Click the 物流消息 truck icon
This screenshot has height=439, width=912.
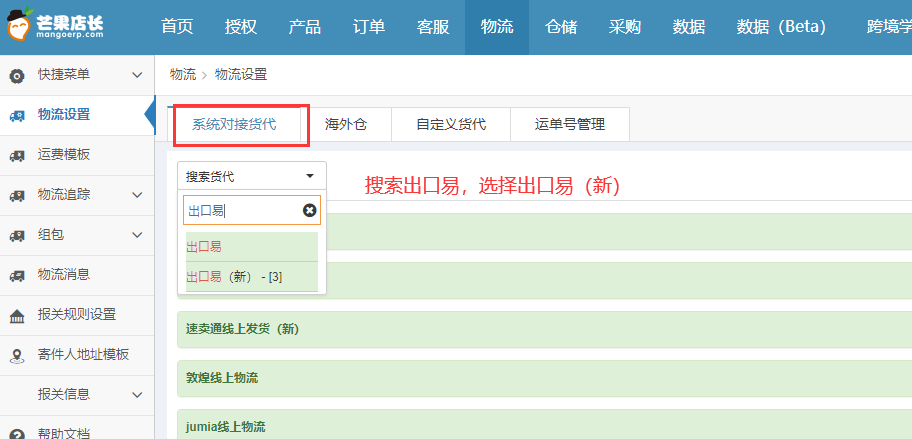(17, 275)
